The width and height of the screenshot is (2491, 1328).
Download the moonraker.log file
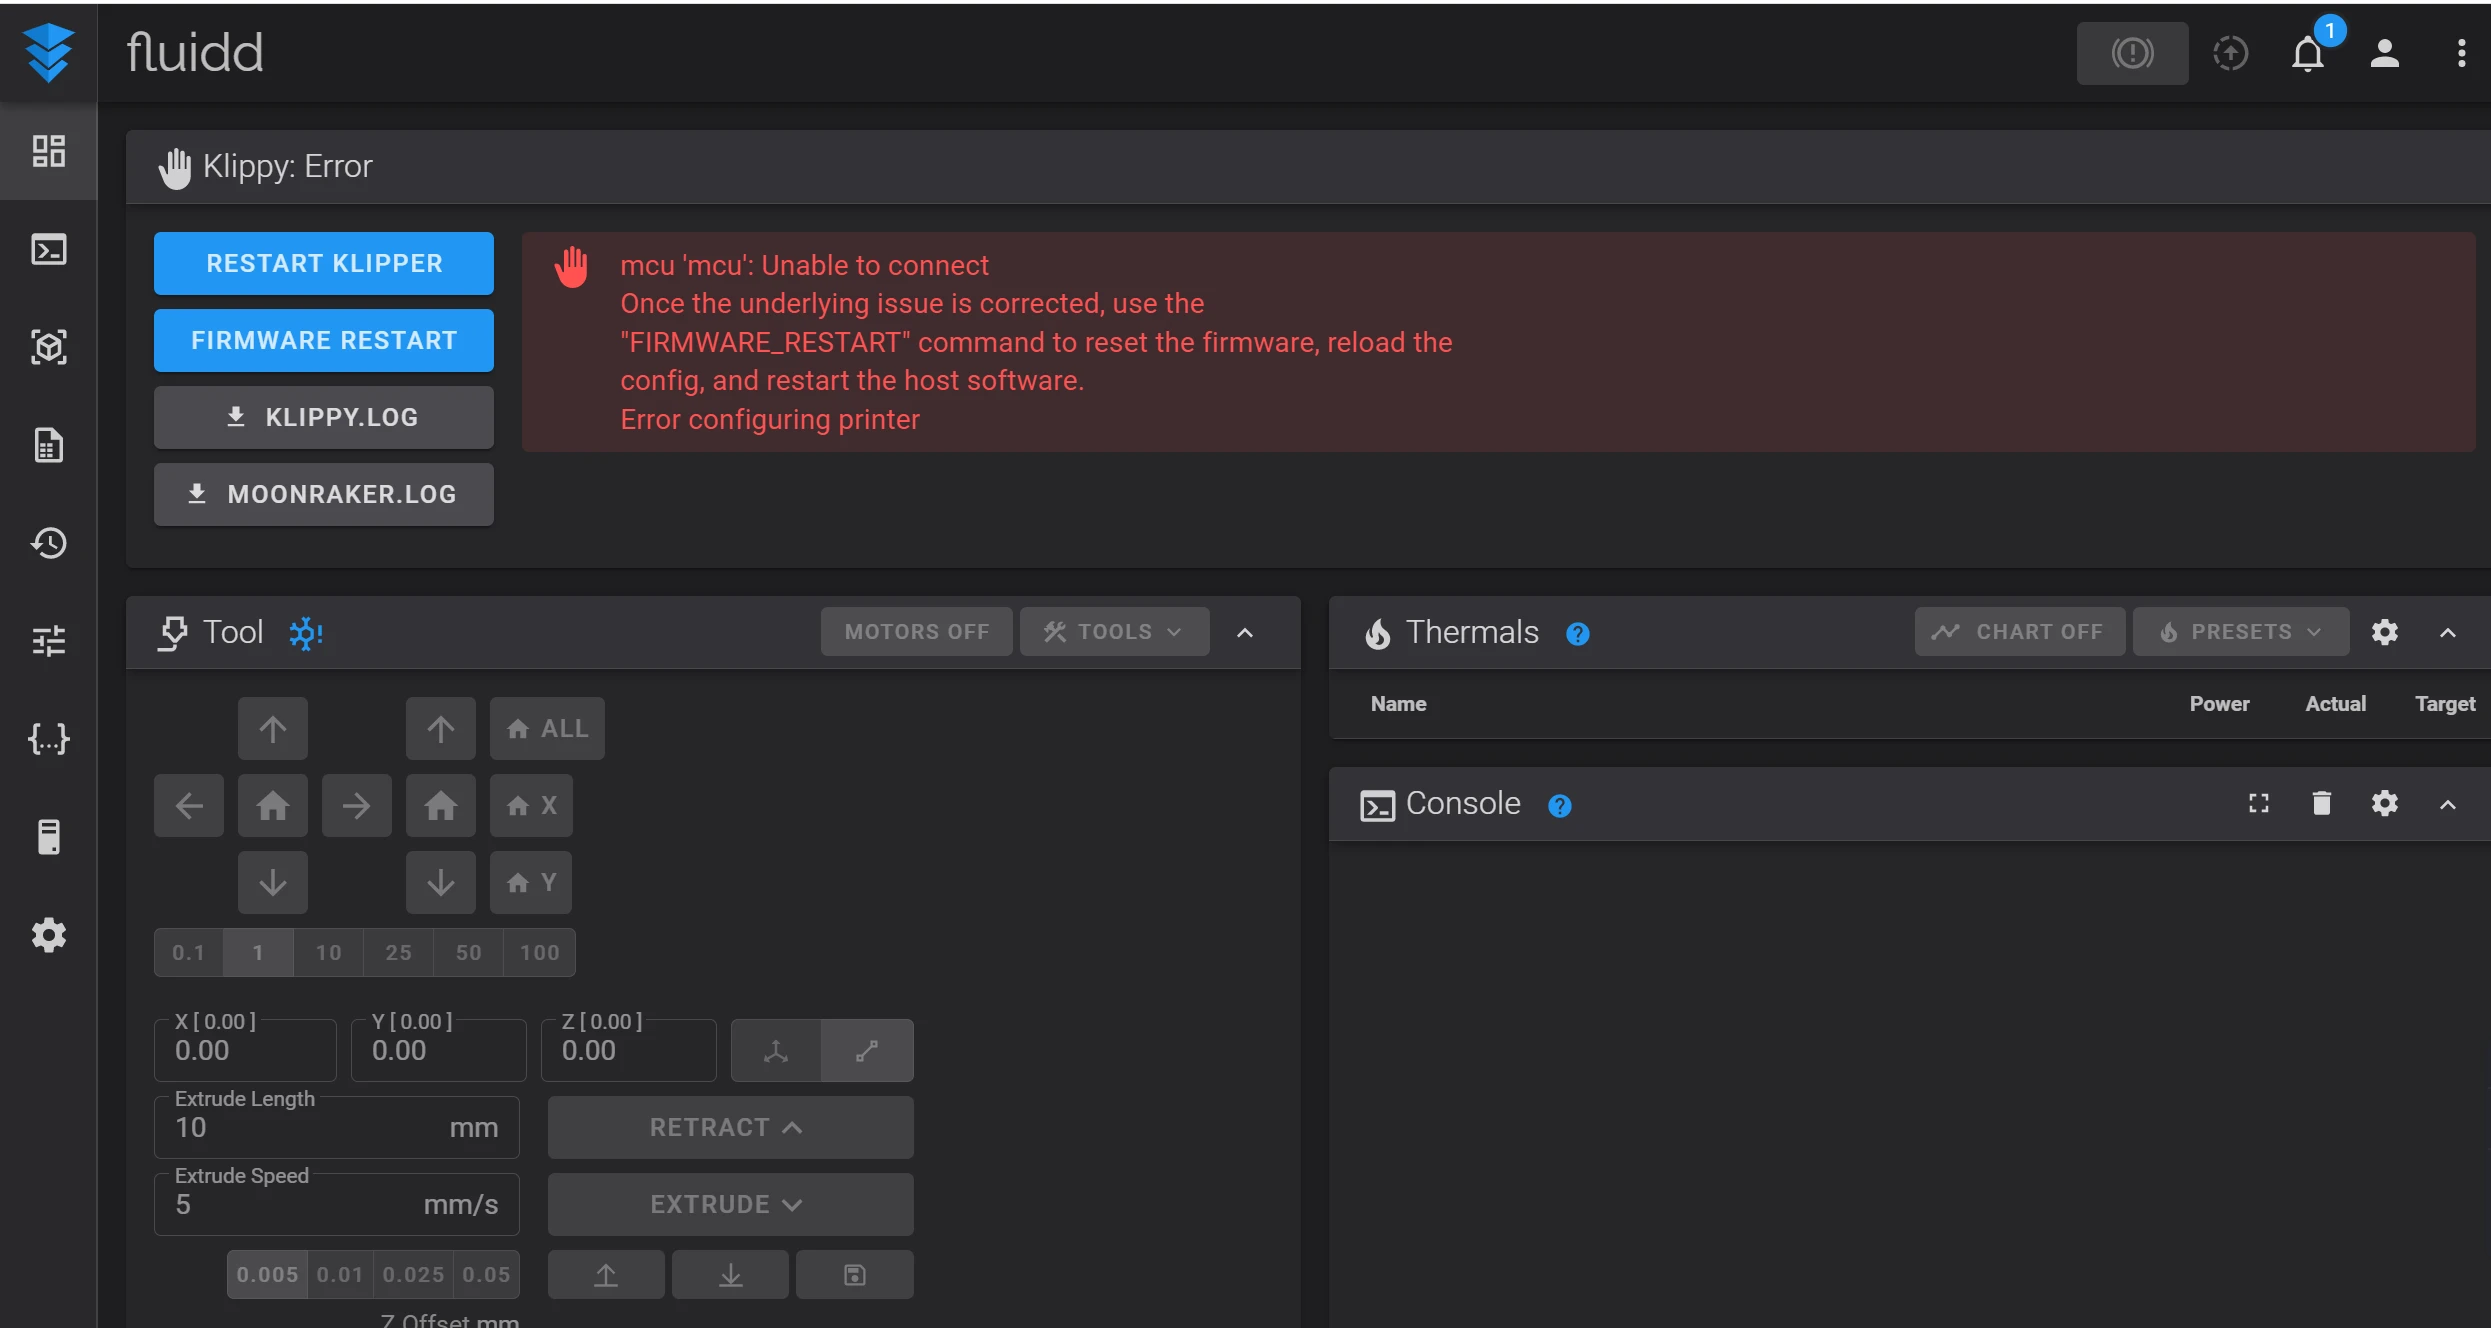(x=324, y=494)
